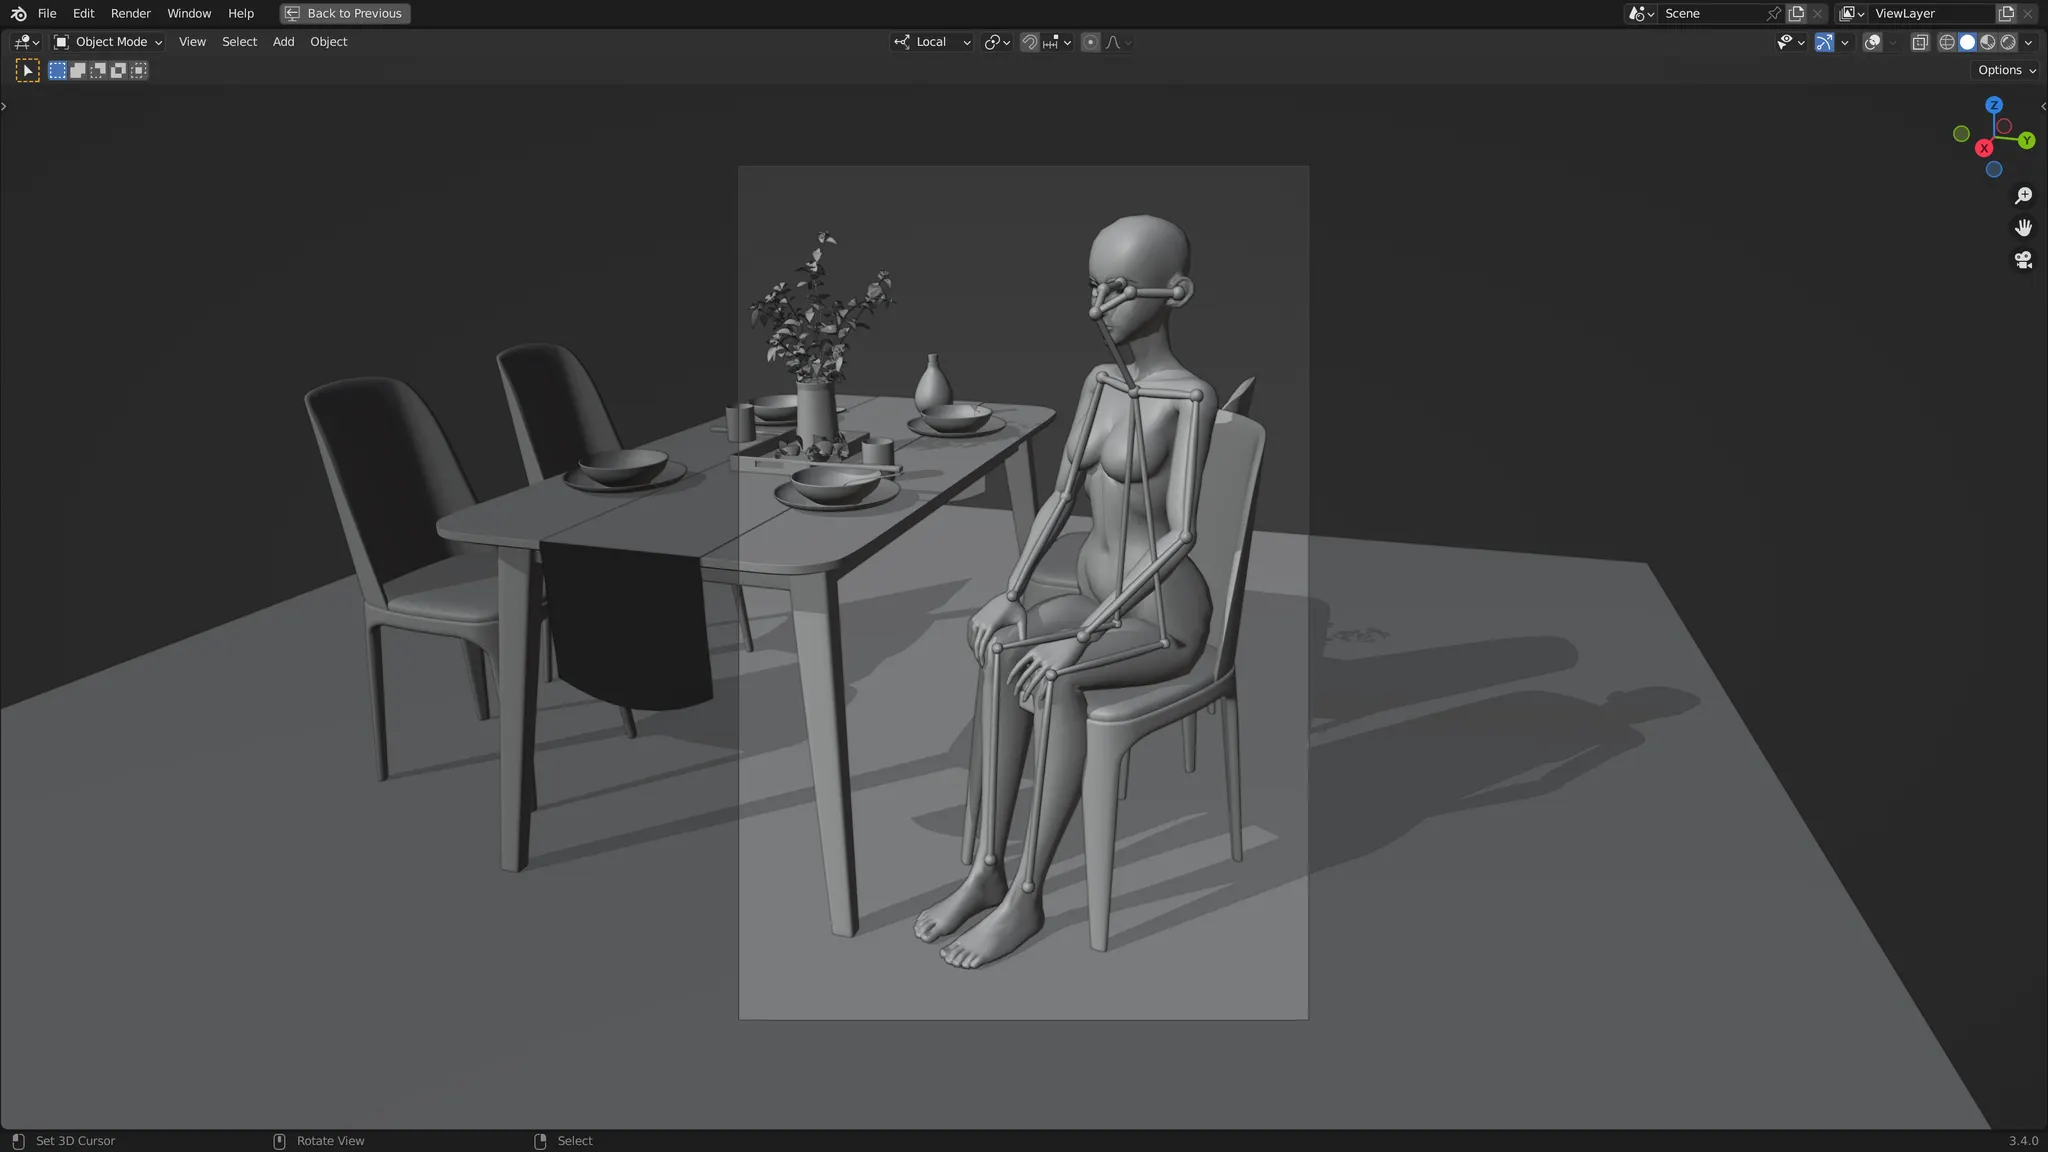Open the Object Mode dropdown
This screenshot has height=1152, width=2048.
click(x=108, y=42)
